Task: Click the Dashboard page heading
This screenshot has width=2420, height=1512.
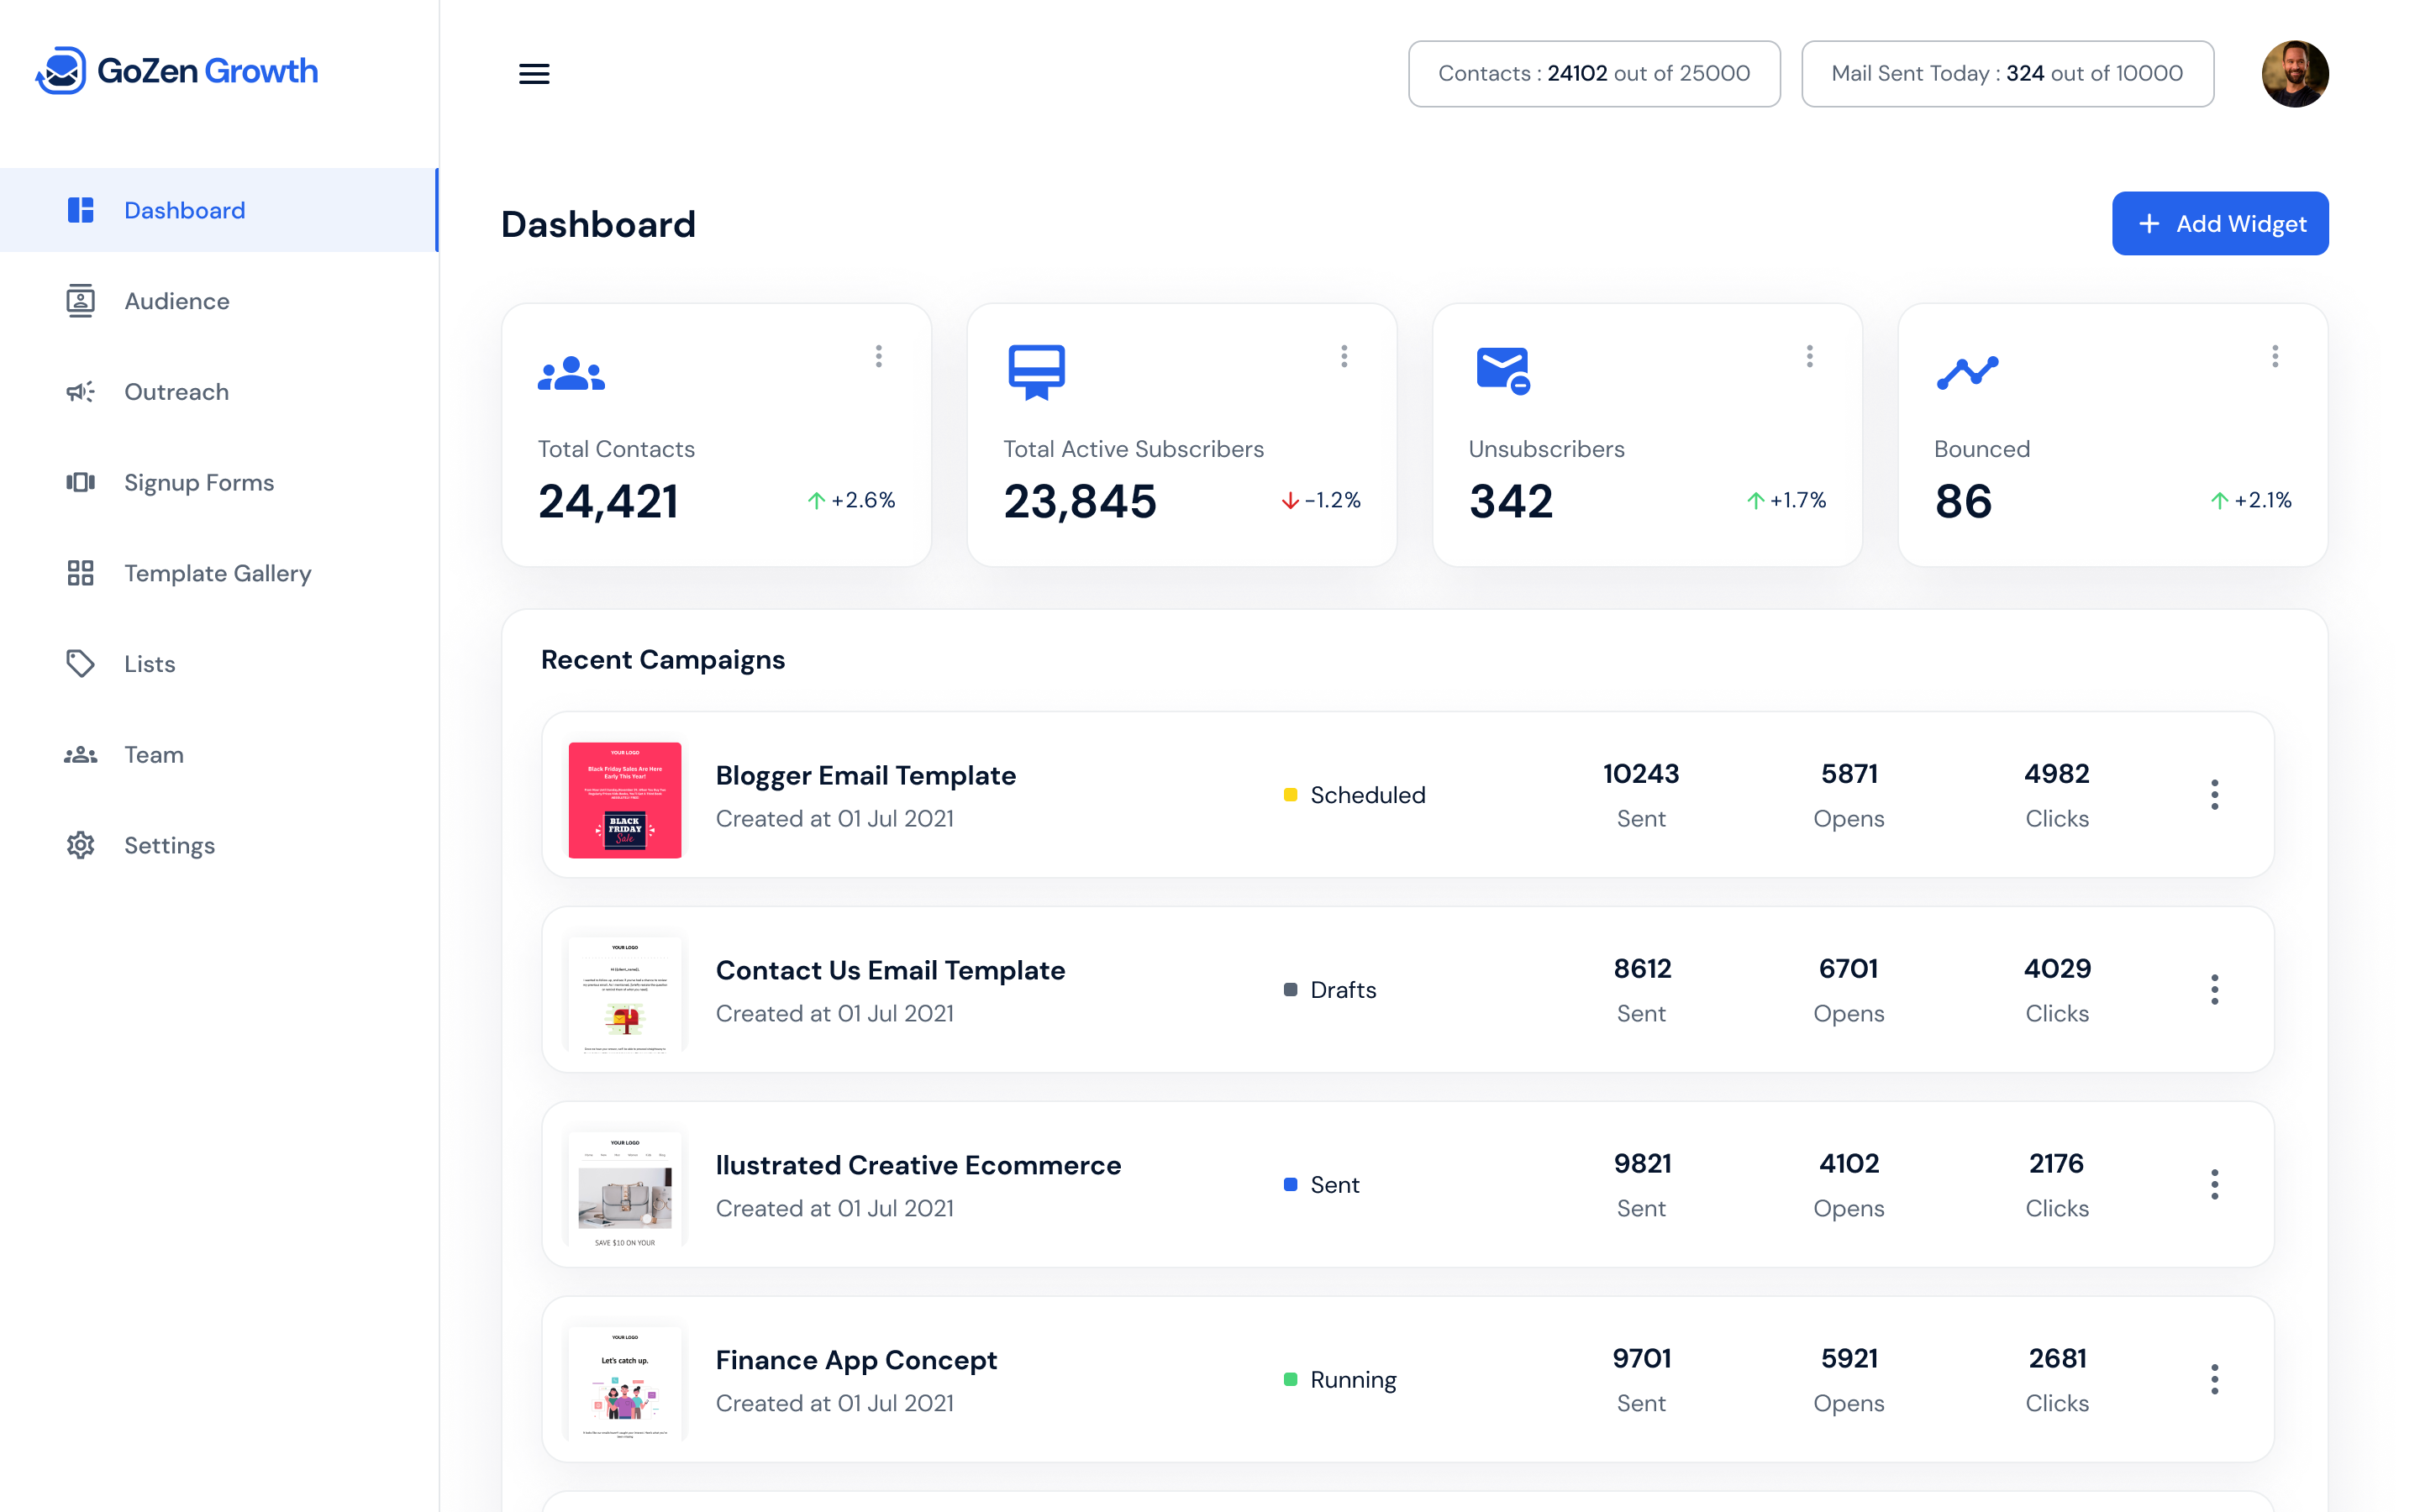Action: coord(598,224)
